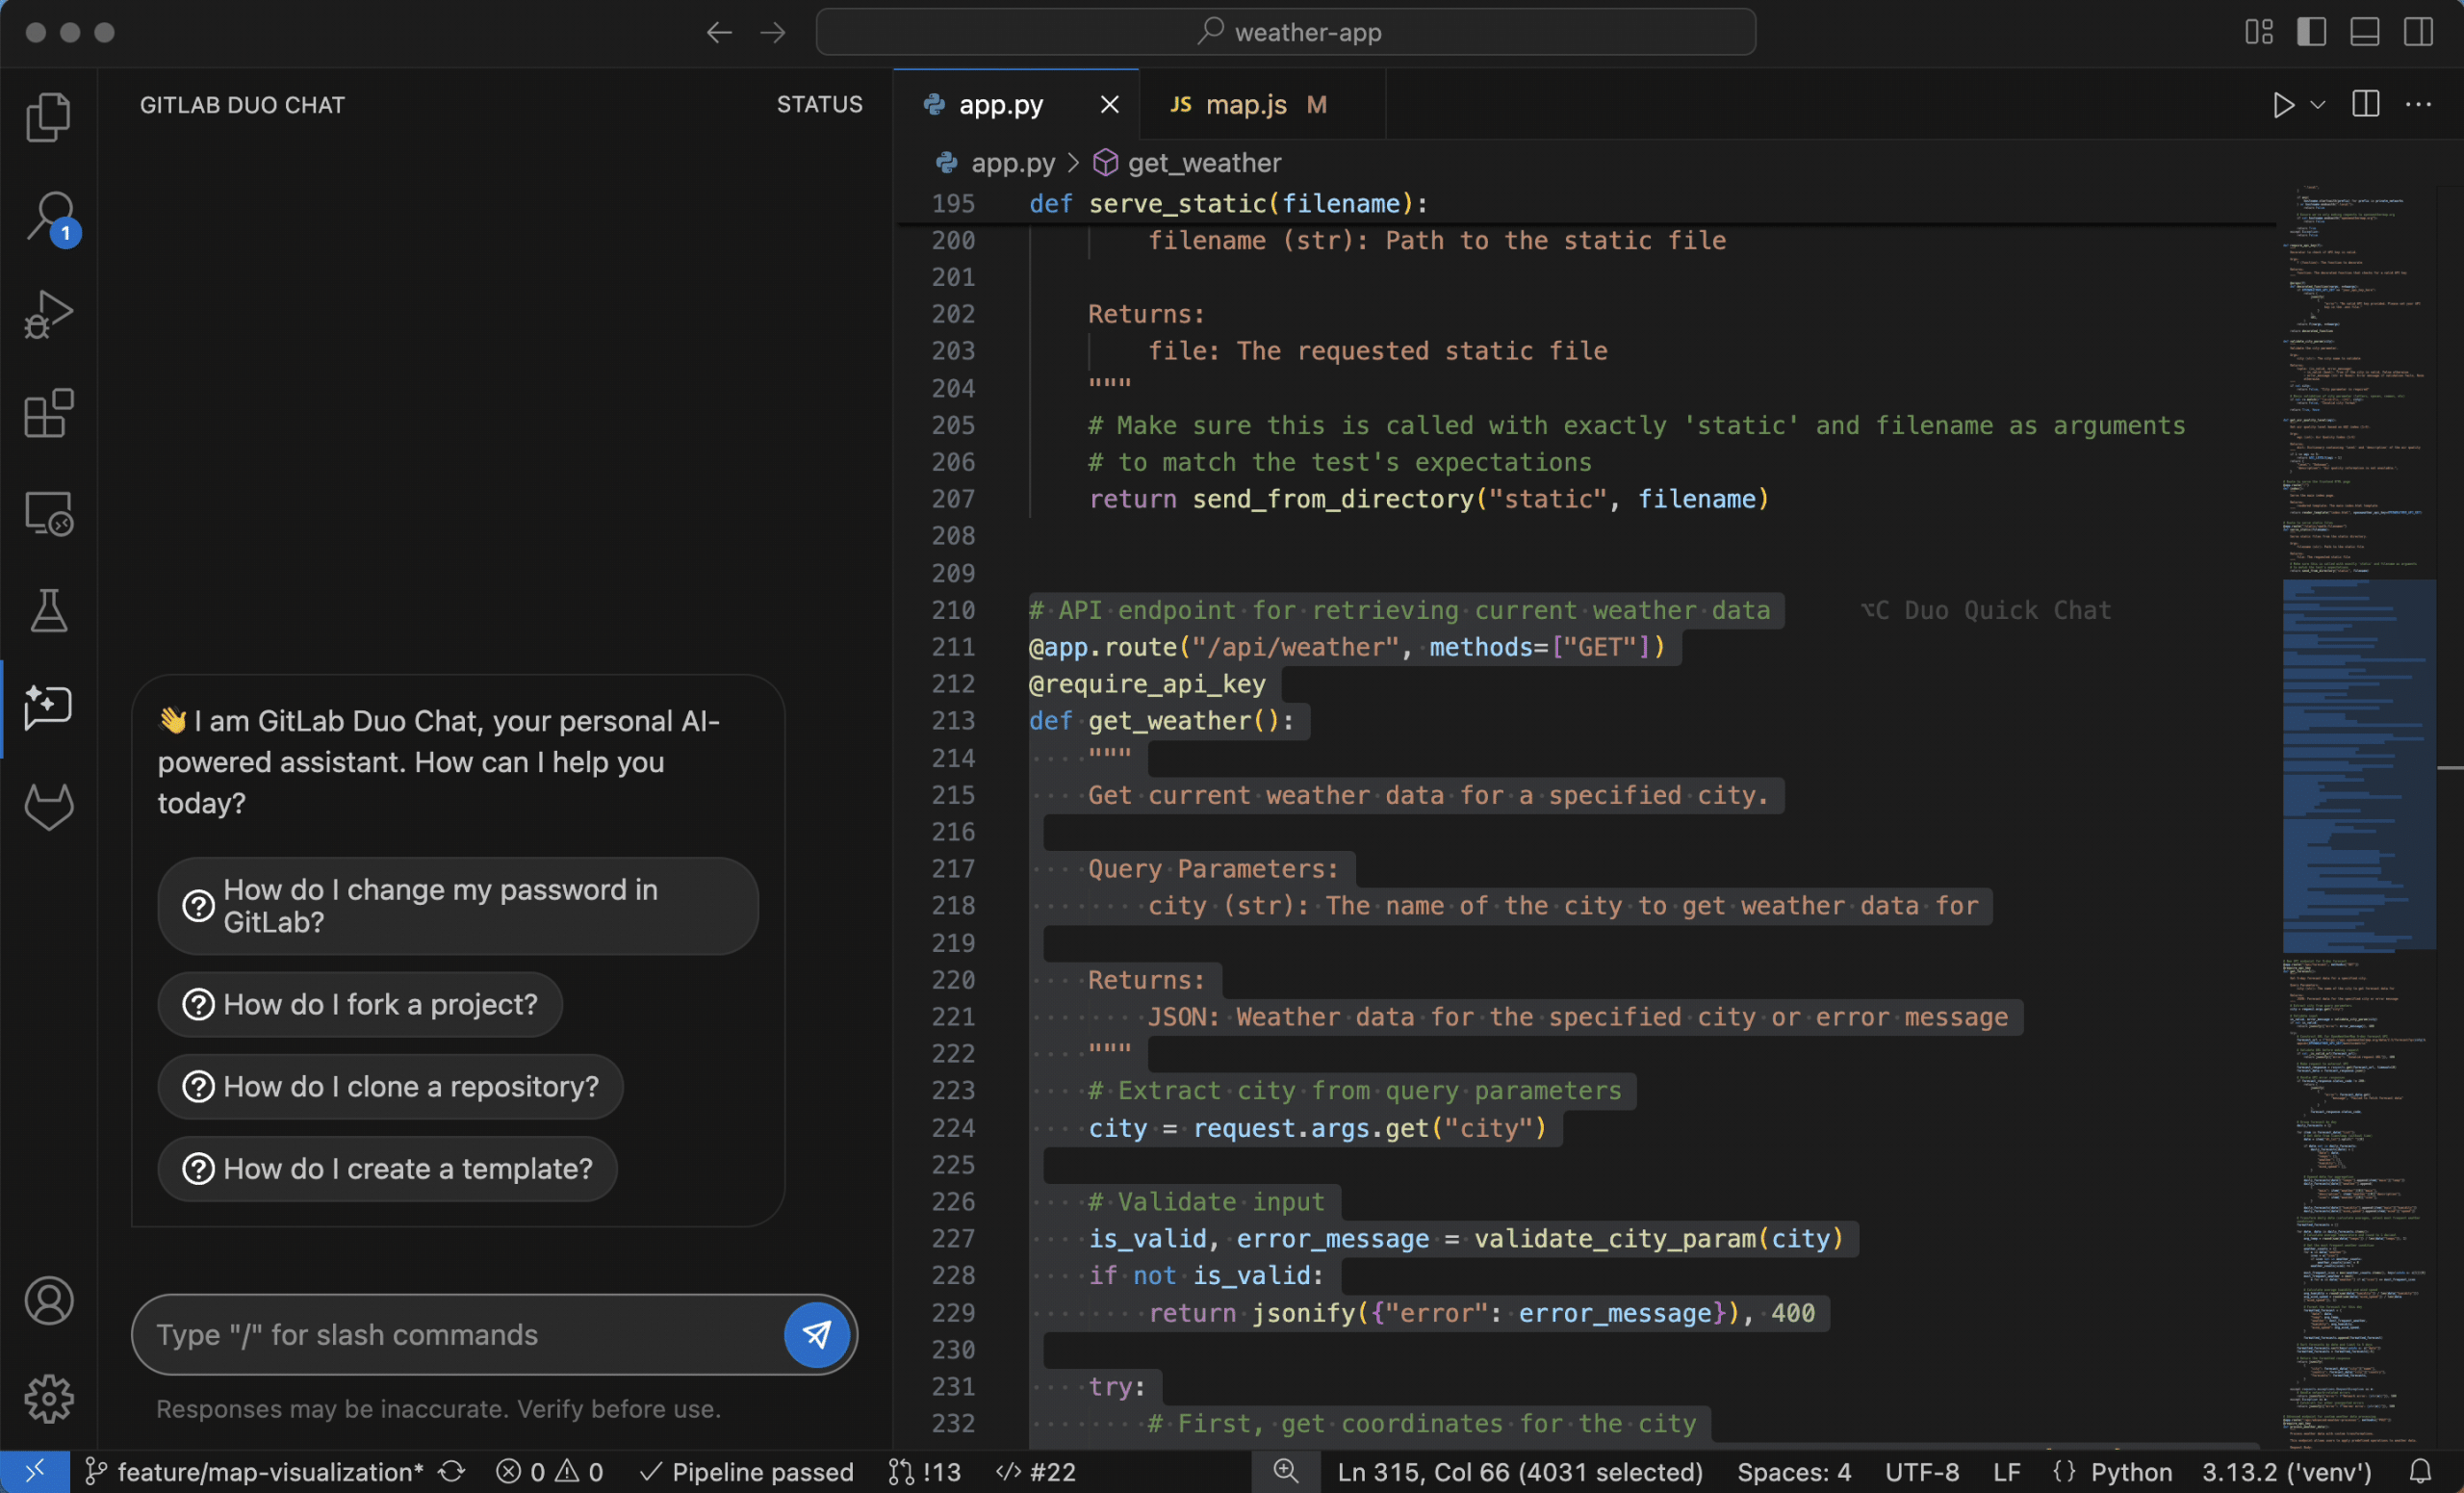Select GITLAB DUO CHAT panel header
The height and width of the screenshot is (1493, 2464).
(x=242, y=105)
